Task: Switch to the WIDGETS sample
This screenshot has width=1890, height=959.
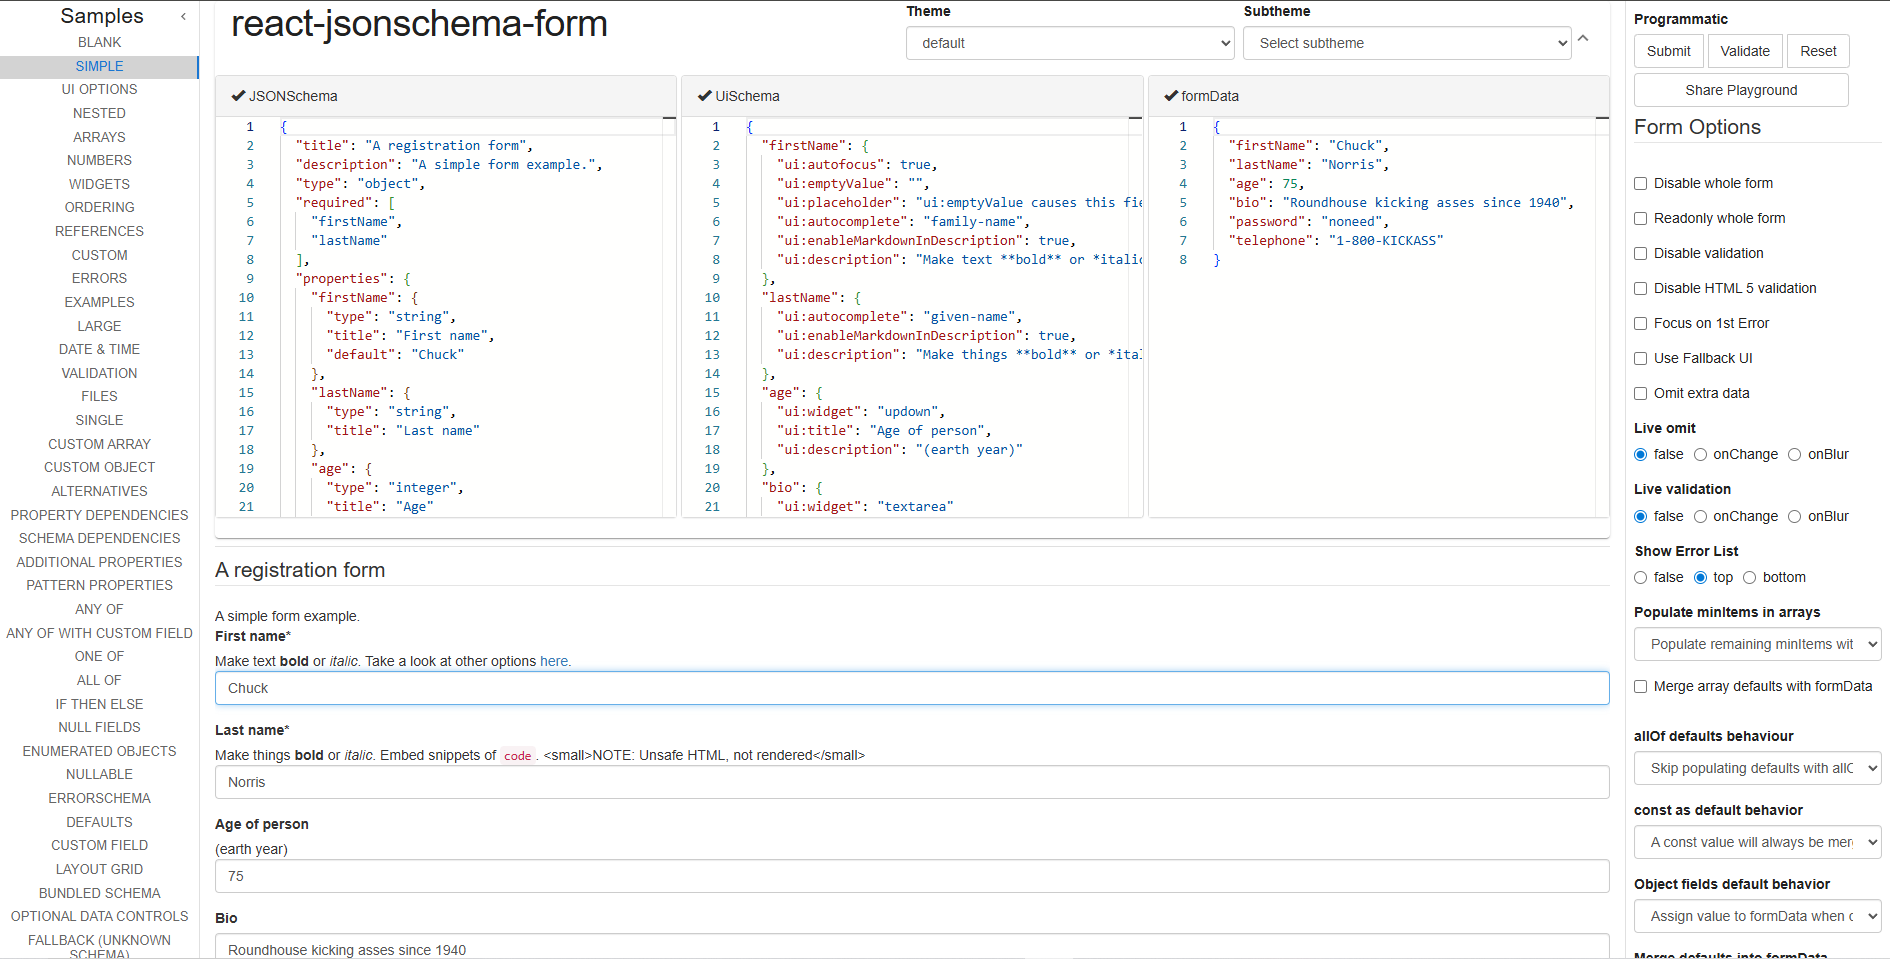Action: [99, 184]
